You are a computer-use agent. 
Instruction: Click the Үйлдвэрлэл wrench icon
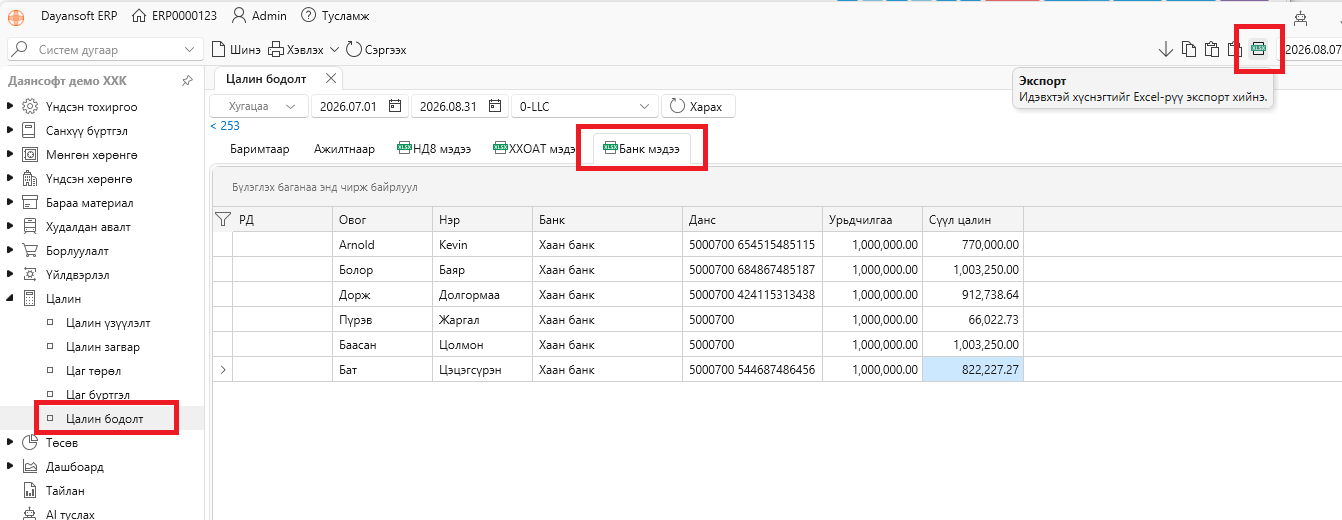[30, 275]
